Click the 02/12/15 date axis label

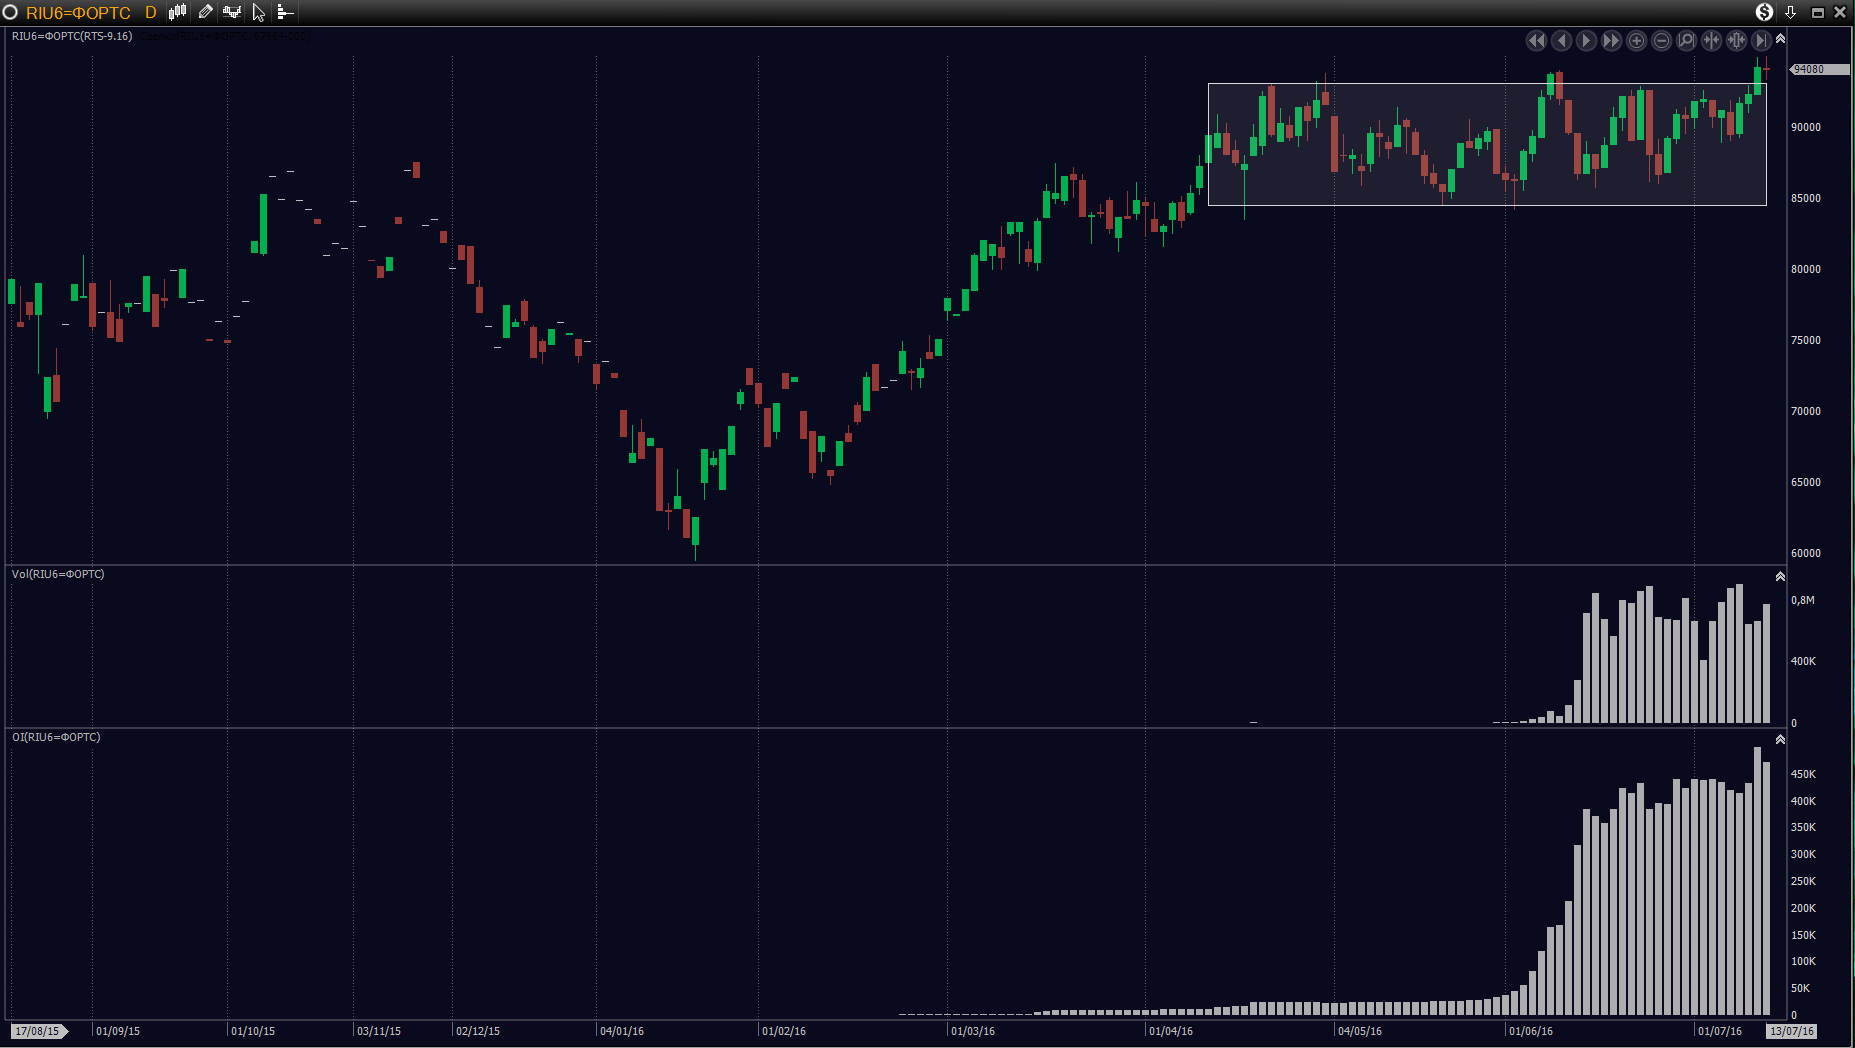coord(478,1032)
